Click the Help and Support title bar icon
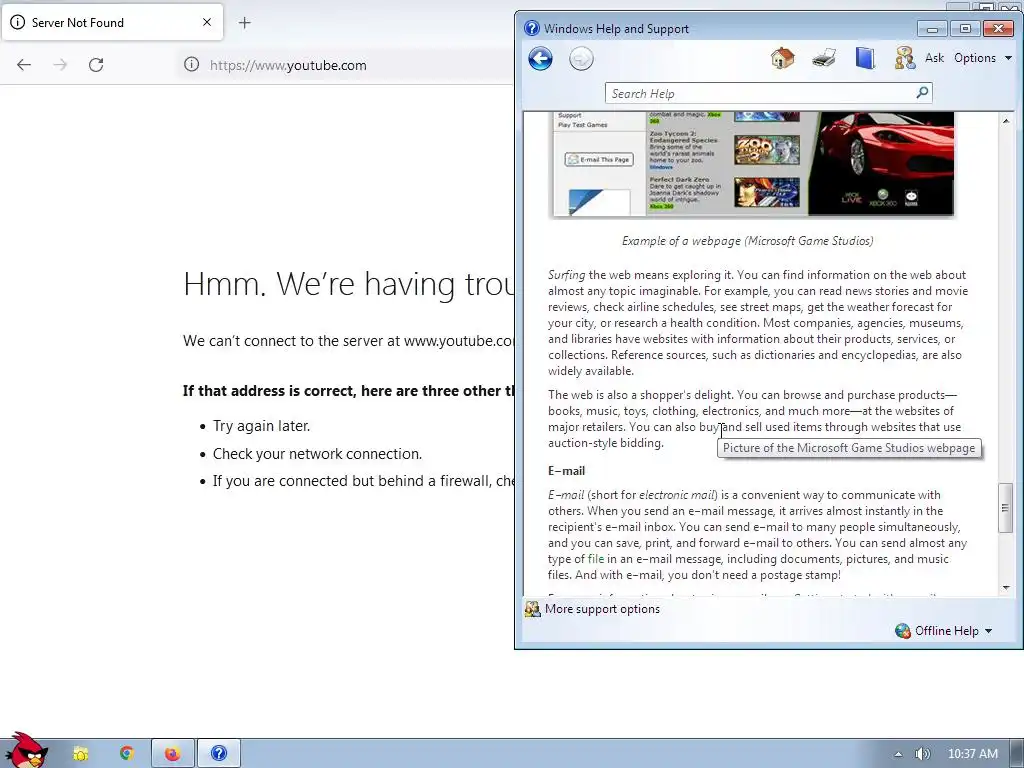The width and height of the screenshot is (1024, 768). [532, 28]
